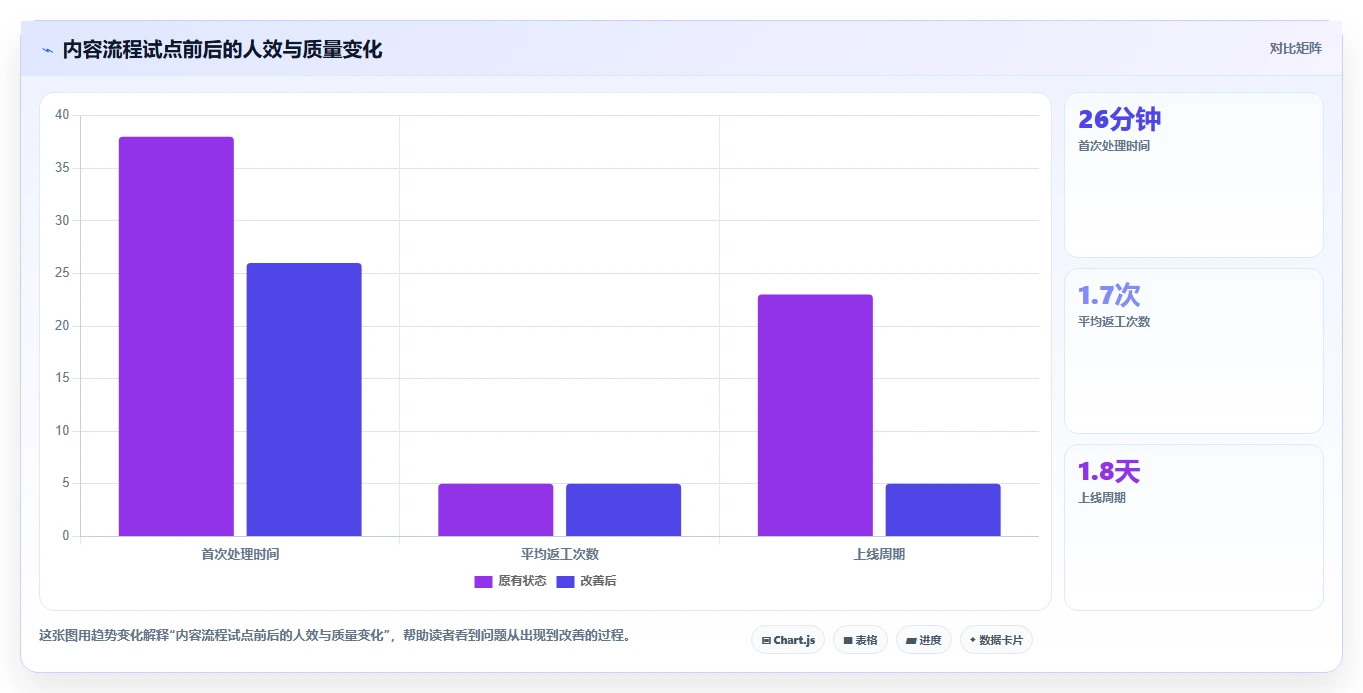Click the lightning icon beside the chart title
This screenshot has width=1363, height=693.
tap(47, 50)
